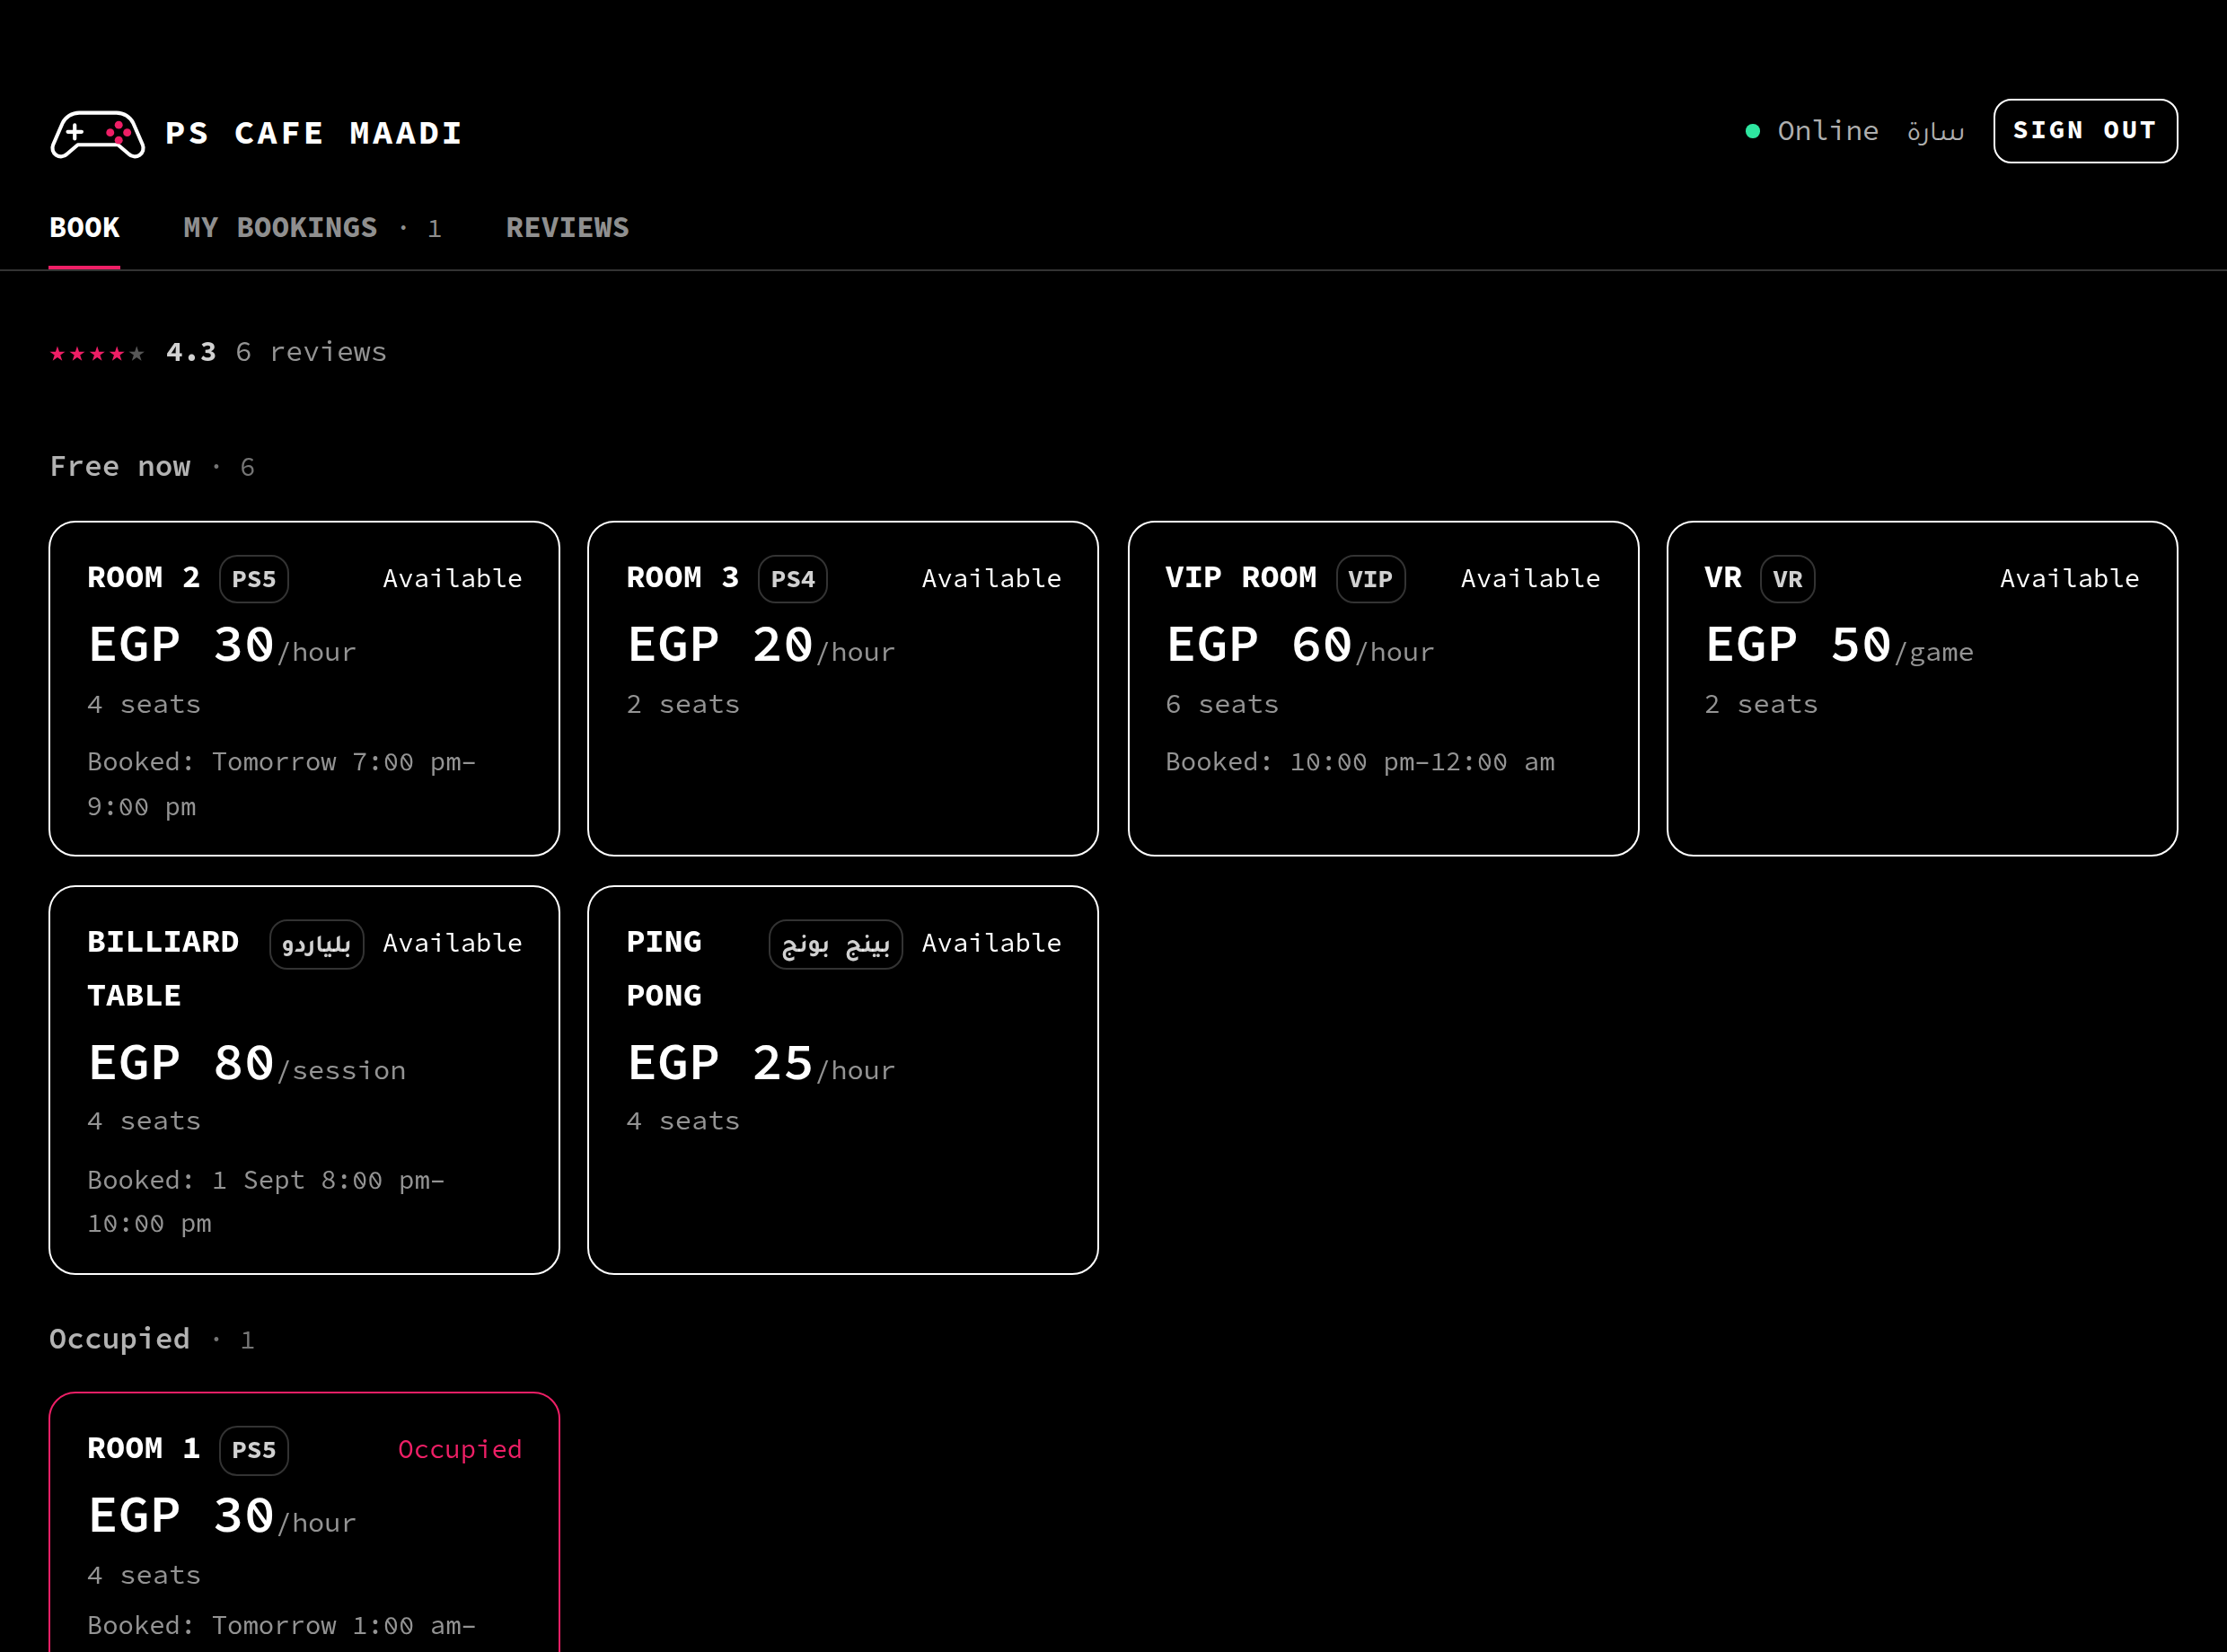Click the Arabic badge on Ping Pong

point(835,944)
